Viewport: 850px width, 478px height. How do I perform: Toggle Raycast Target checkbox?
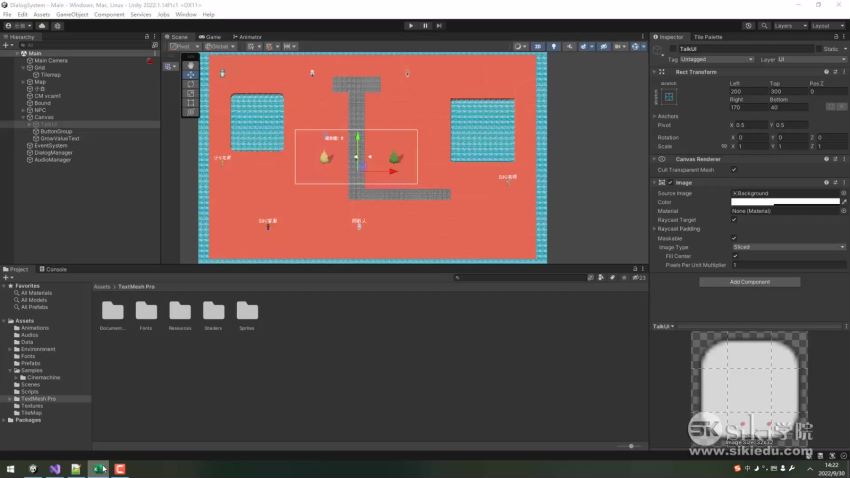point(734,220)
